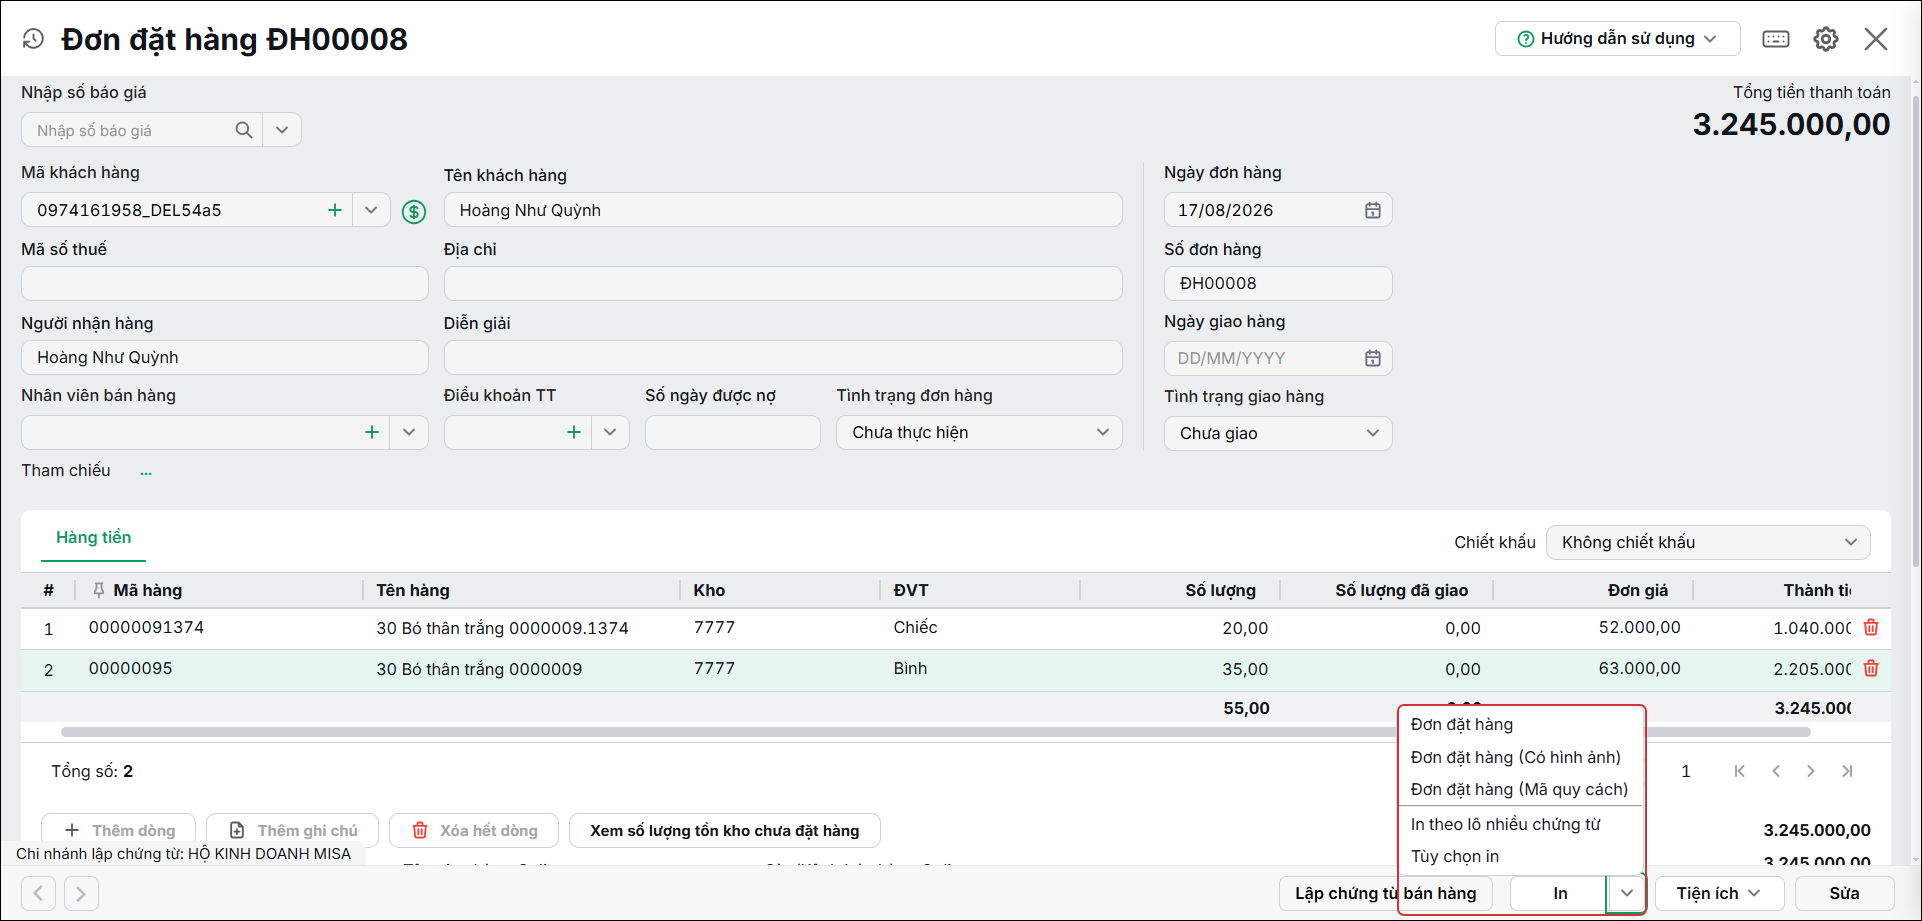Click the Sửa edit button
This screenshot has width=1922, height=921.
point(1844,893)
